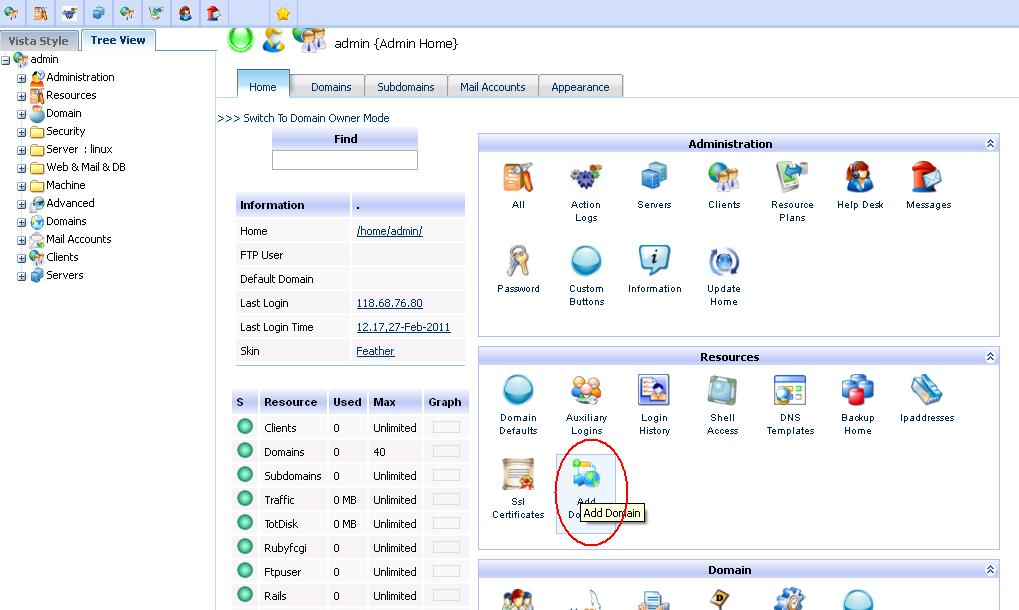
Task: Click the yellow star favorites icon
Action: [283, 14]
